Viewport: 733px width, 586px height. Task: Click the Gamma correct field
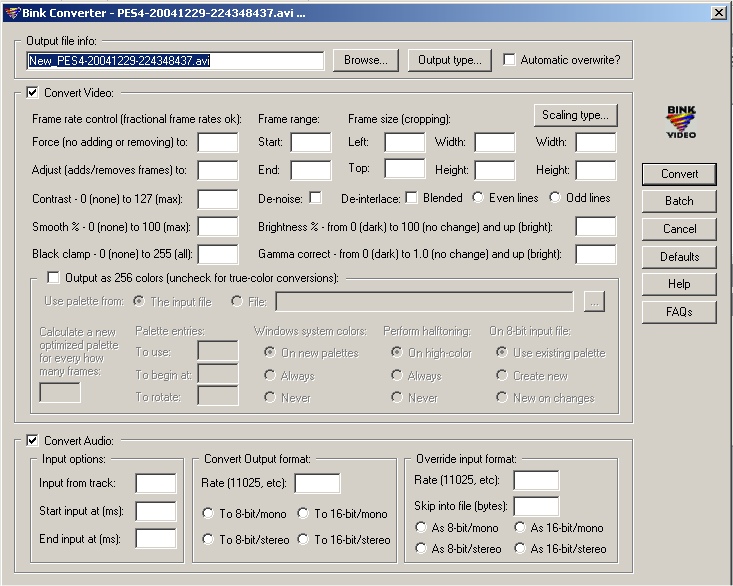click(x=596, y=254)
